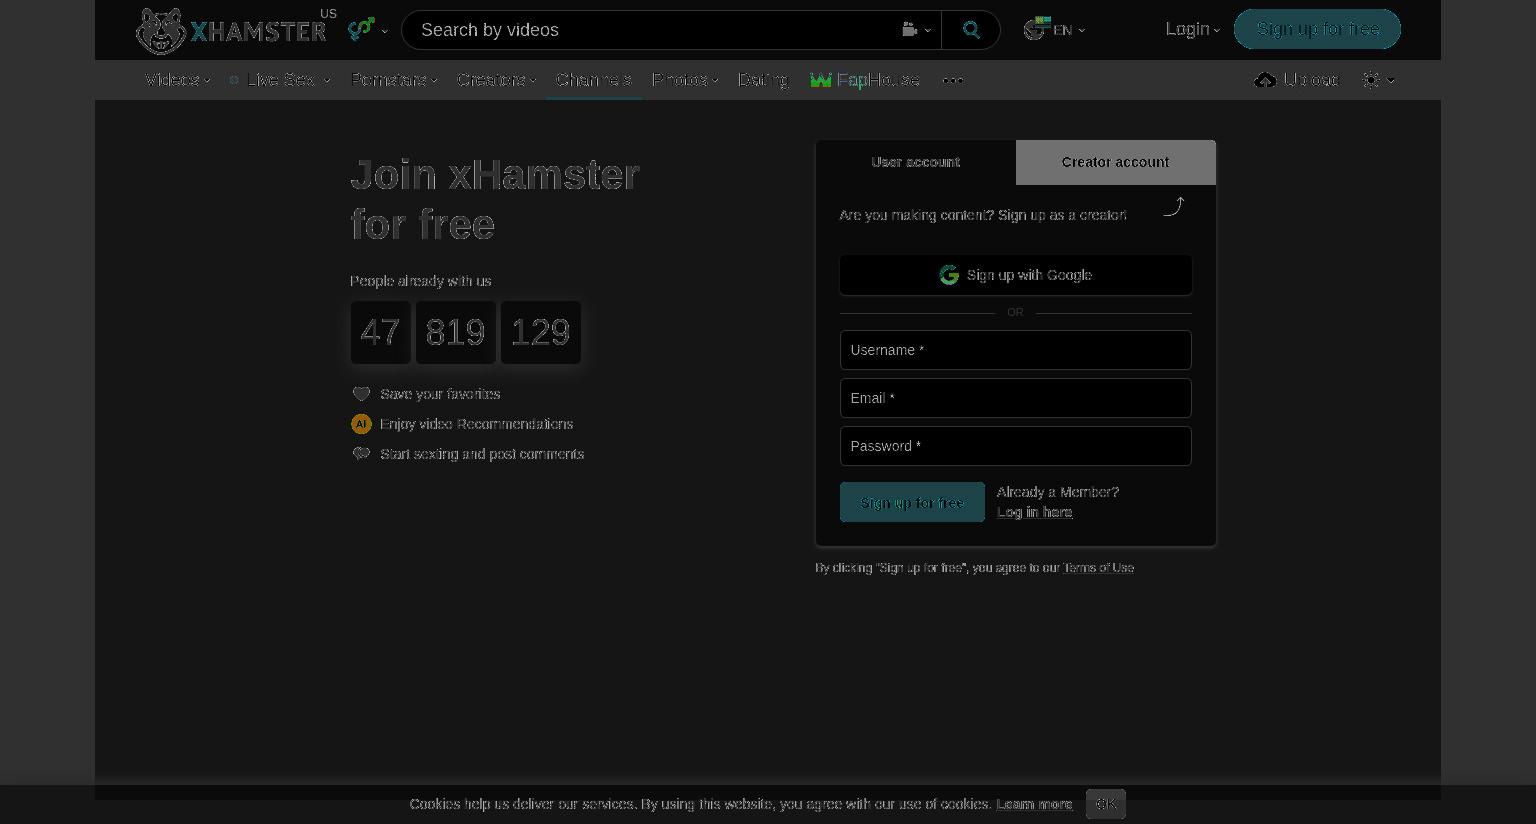Viewport: 1536px width, 824px height.
Task: Click the xHamster logo
Action: (x=231, y=30)
